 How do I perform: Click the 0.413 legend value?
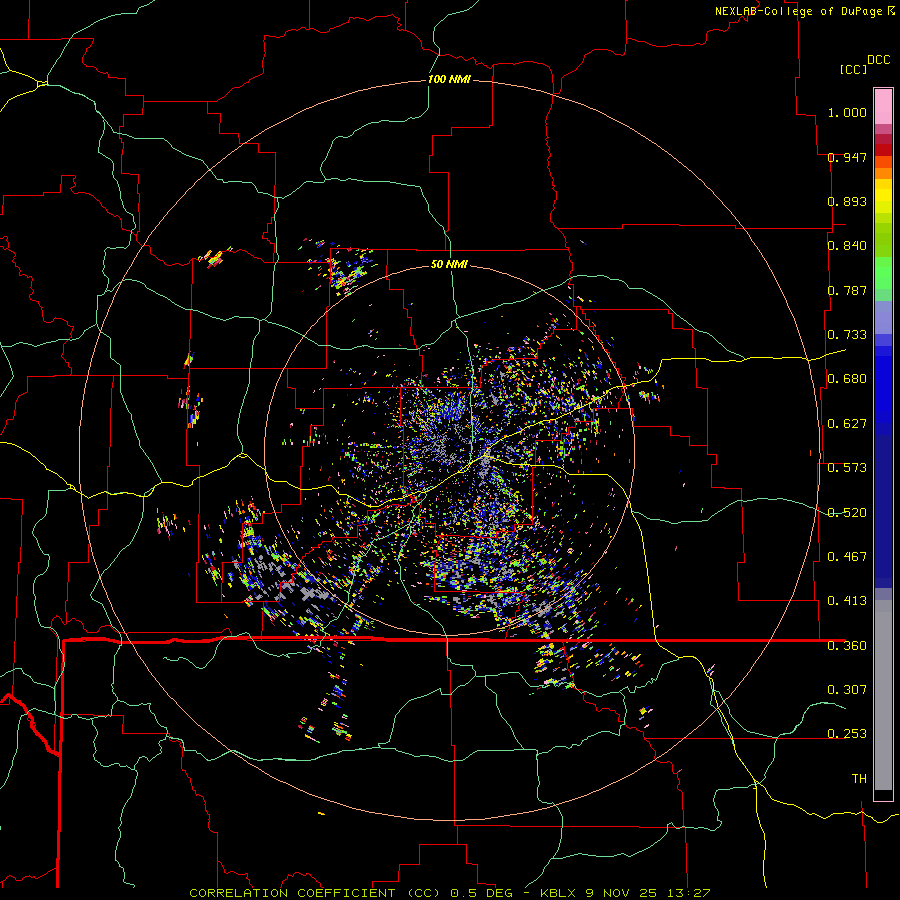point(847,601)
